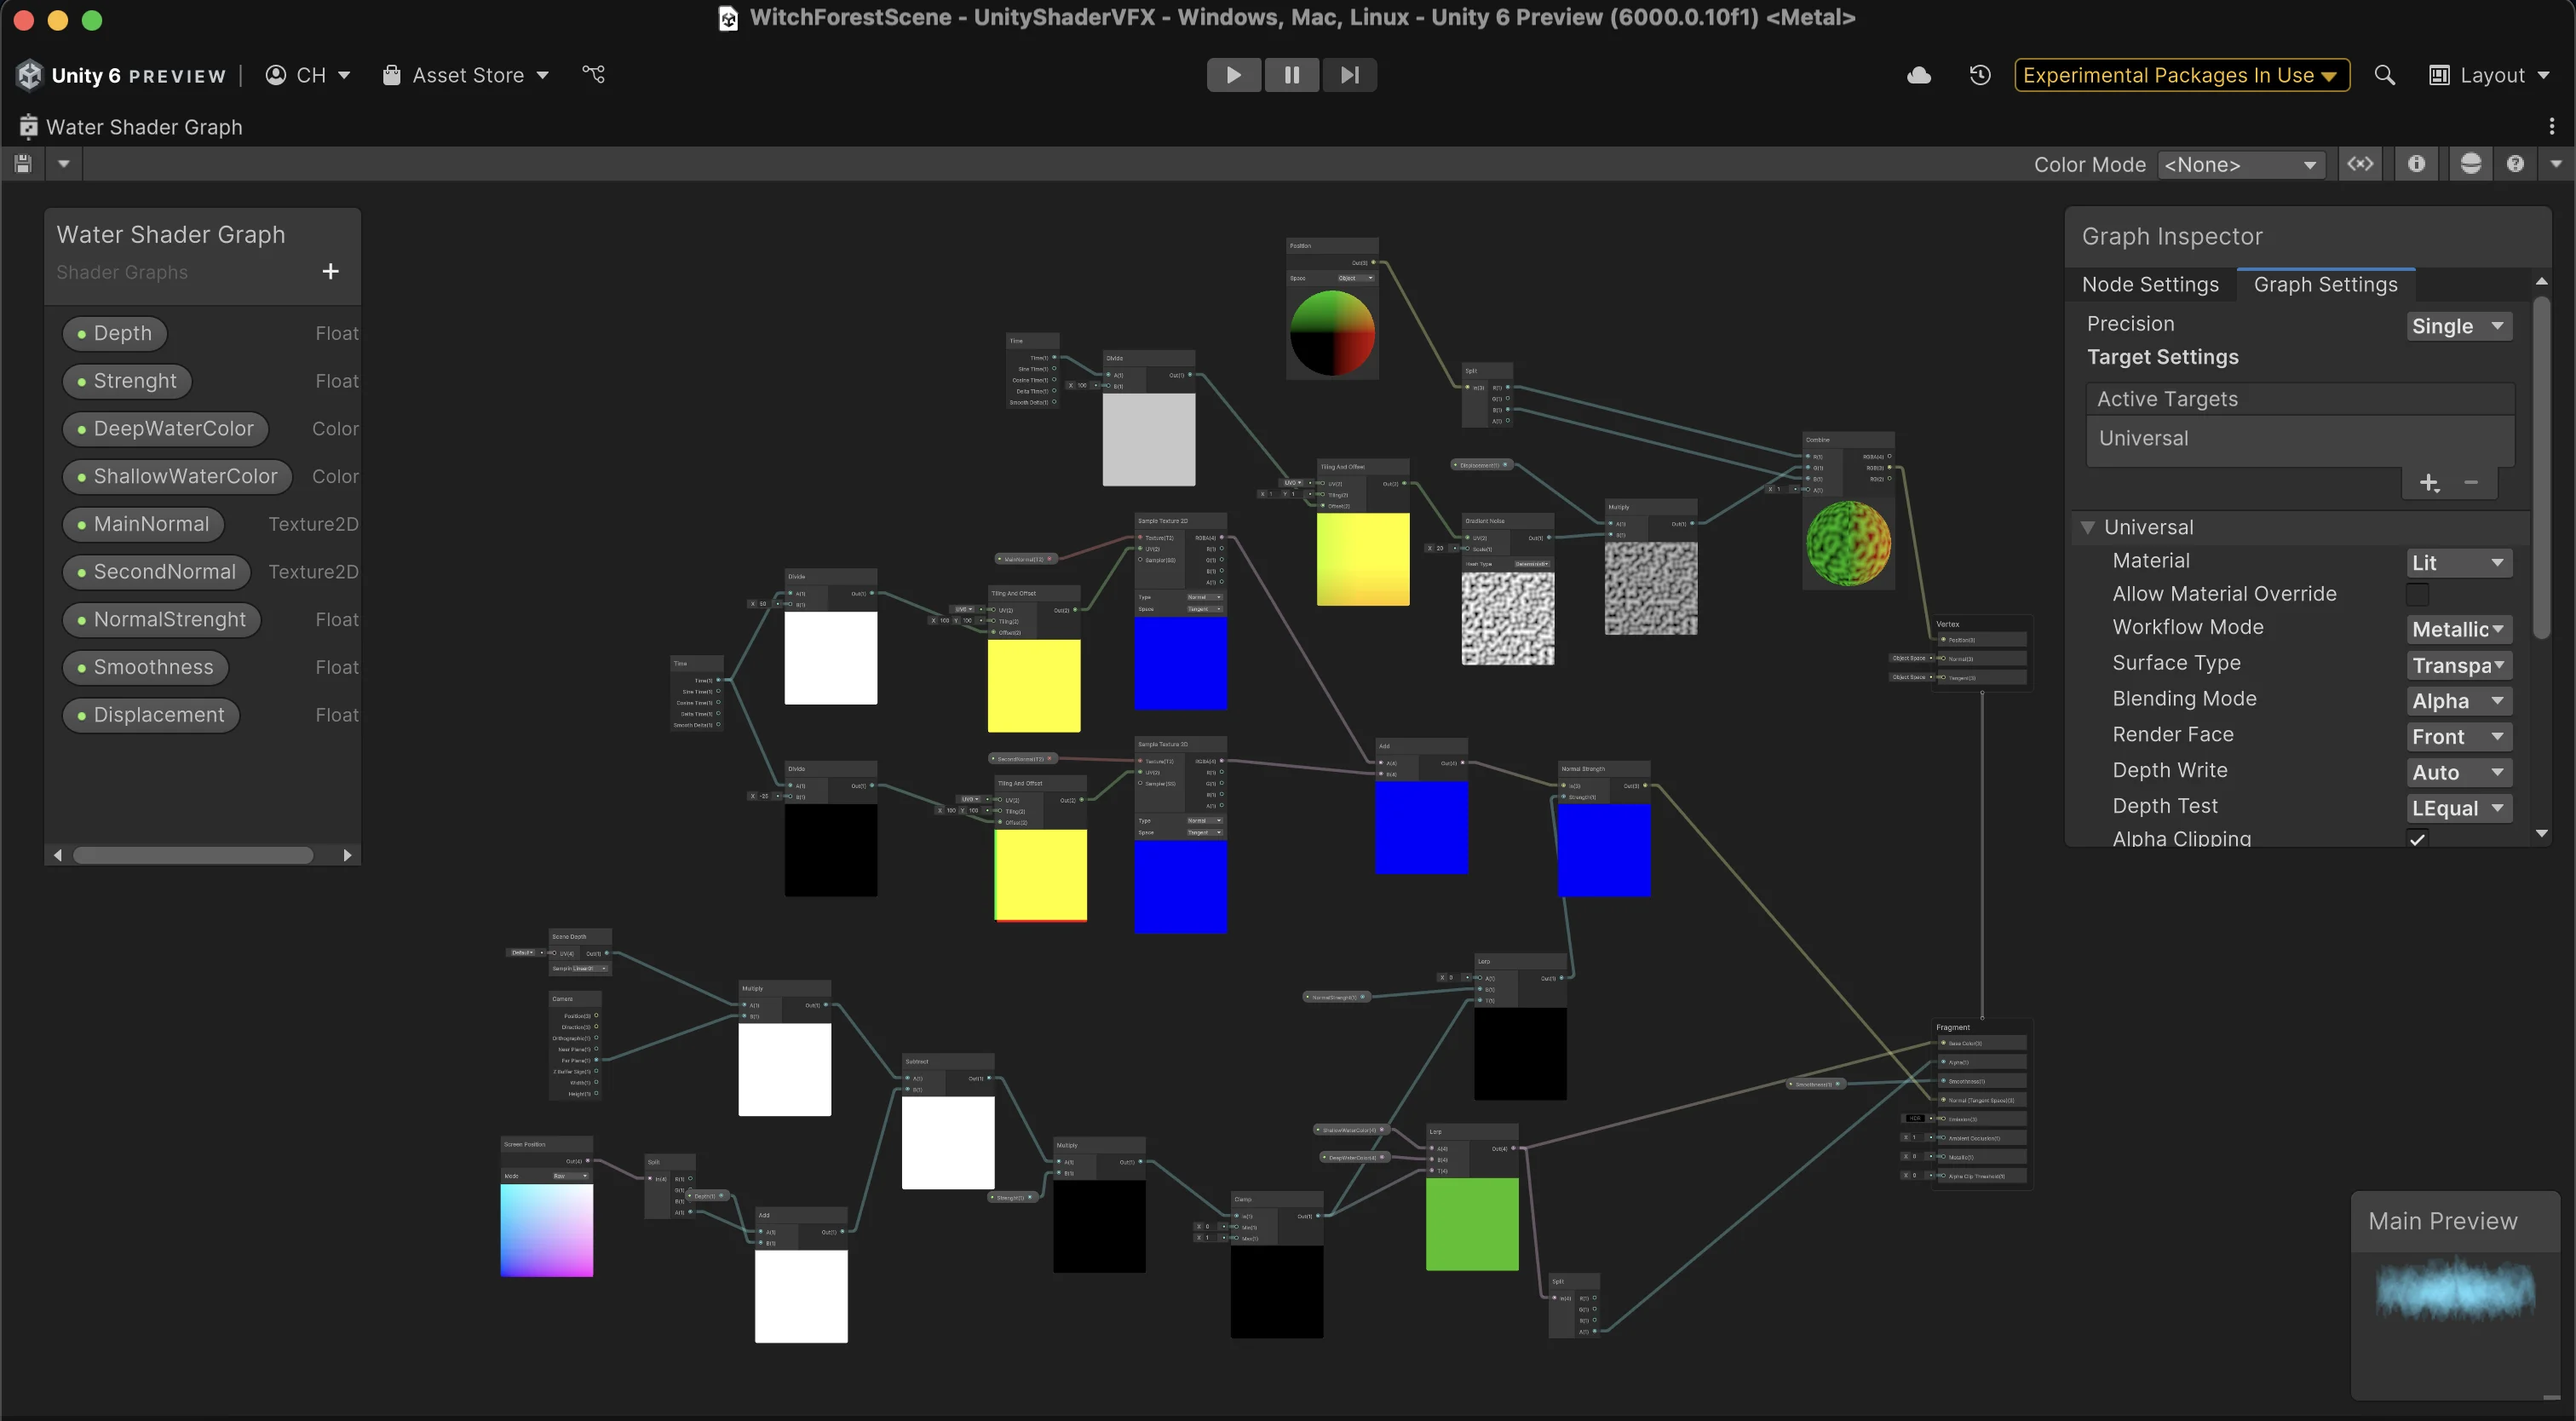Click the Step forward button
Viewport: 2576px width, 1421px height.
coord(1349,75)
